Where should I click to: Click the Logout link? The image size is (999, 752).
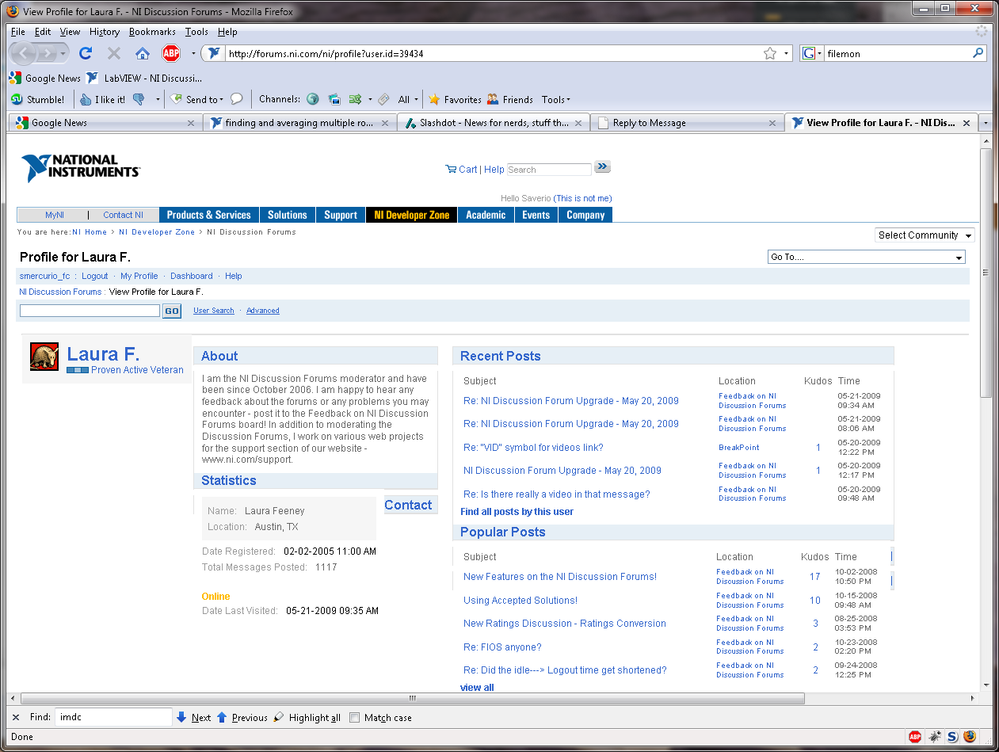(x=94, y=276)
